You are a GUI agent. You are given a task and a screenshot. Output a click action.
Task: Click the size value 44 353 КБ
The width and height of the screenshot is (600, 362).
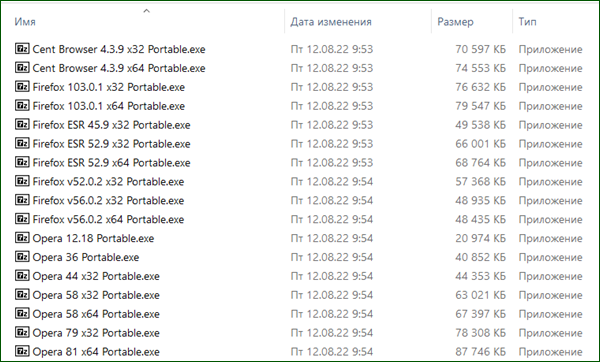481,276
